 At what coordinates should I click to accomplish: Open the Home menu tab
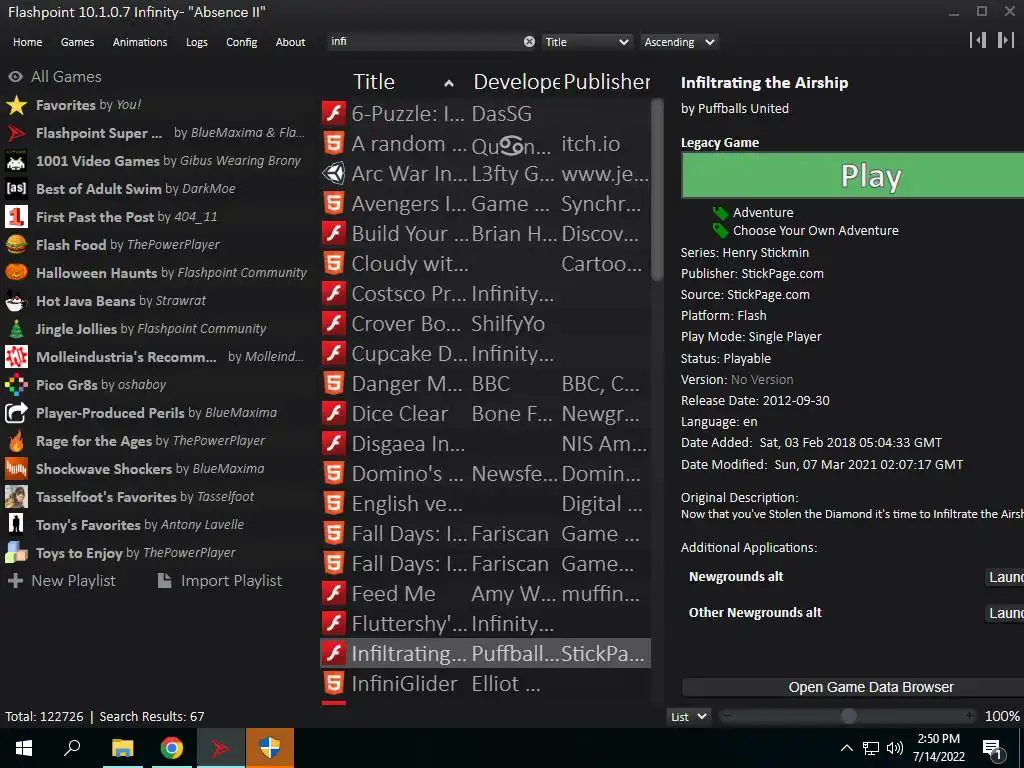point(27,42)
